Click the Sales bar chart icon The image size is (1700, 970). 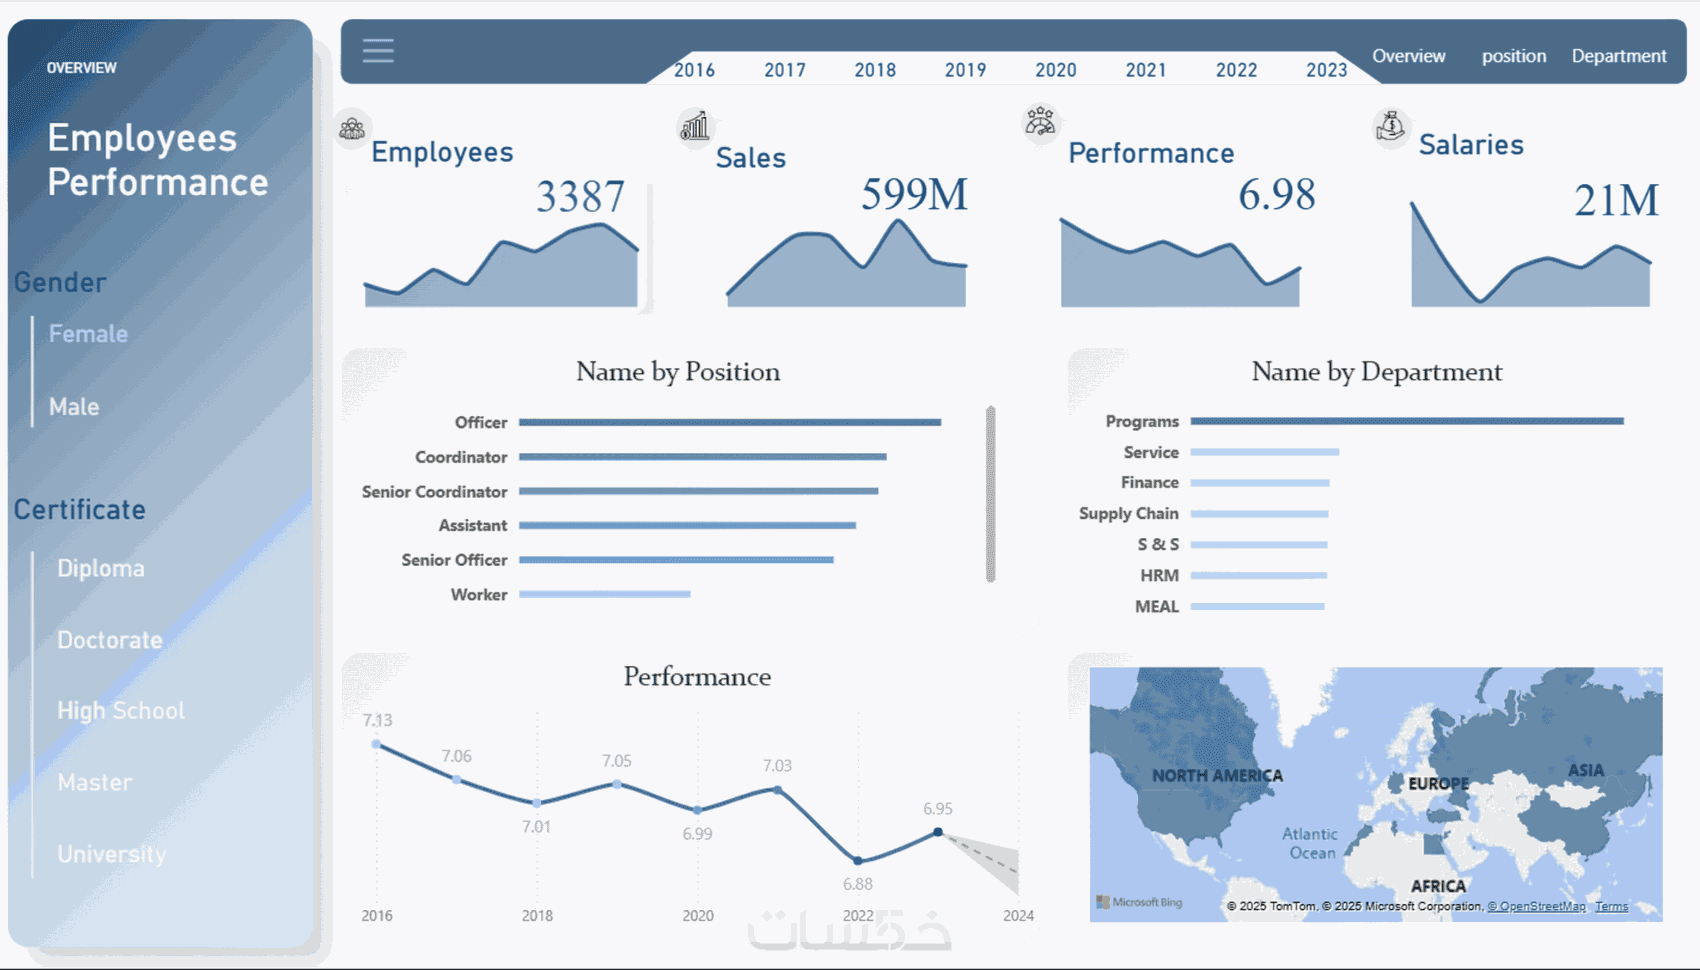point(694,126)
